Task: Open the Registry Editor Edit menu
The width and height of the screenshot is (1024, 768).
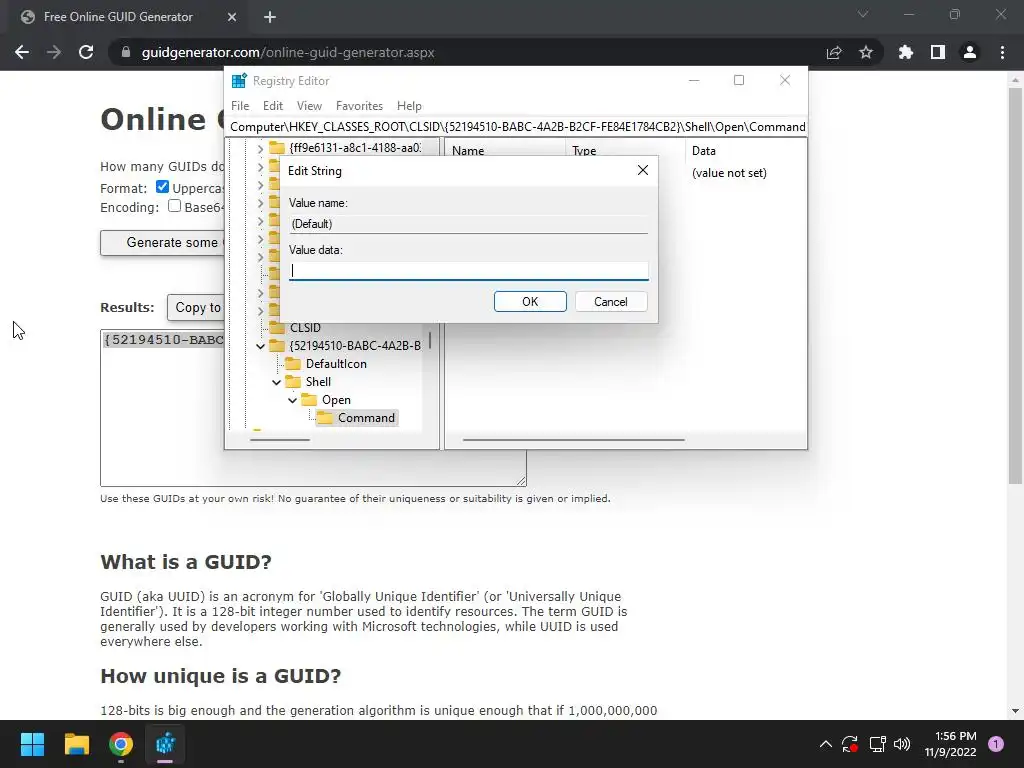Action: click(x=273, y=106)
